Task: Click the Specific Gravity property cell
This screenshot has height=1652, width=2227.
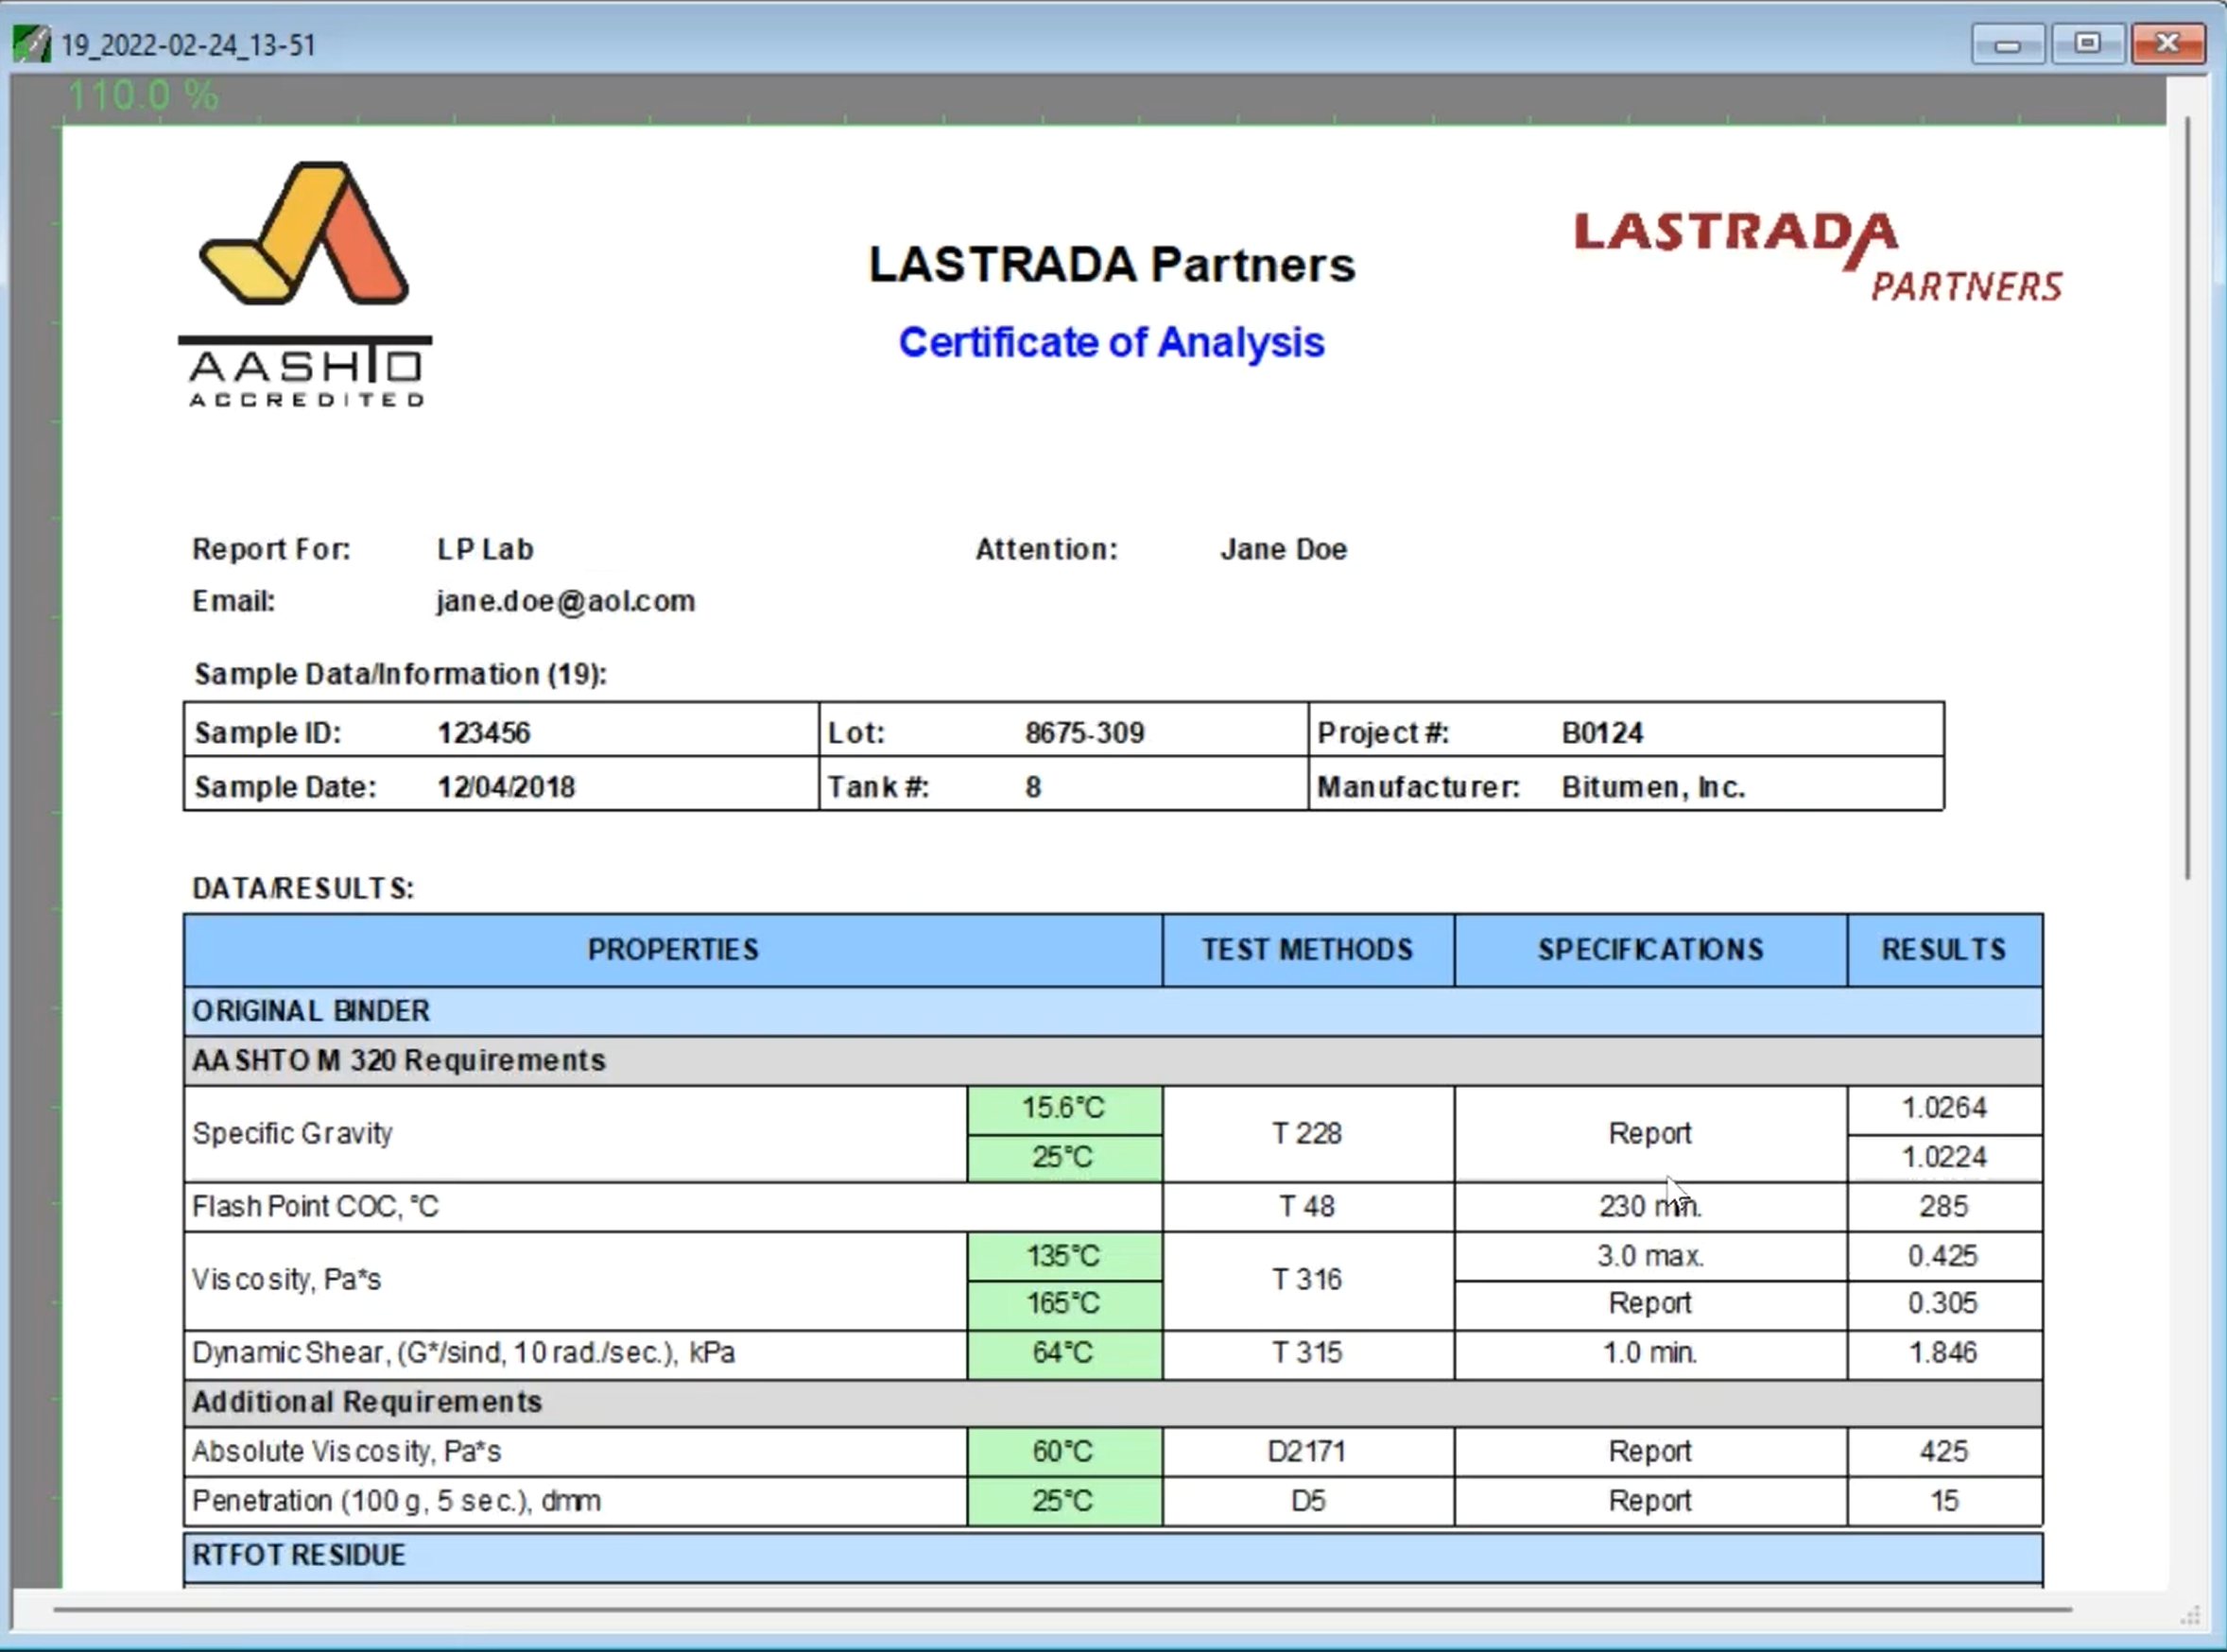Action: click(576, 1133)
